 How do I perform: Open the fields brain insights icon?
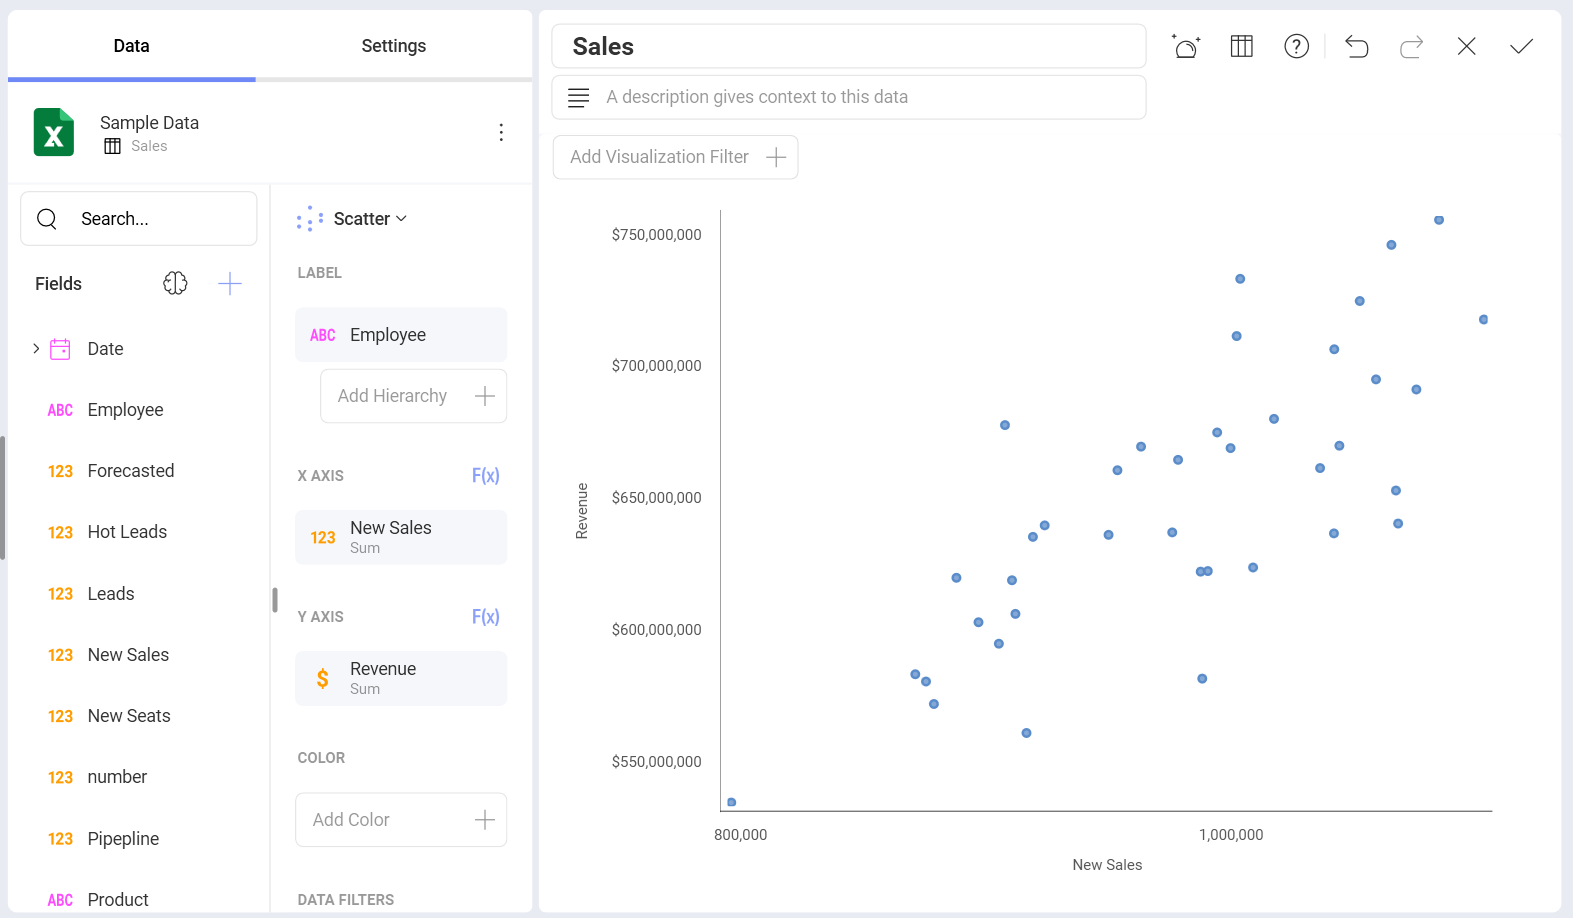click(175, 284)
